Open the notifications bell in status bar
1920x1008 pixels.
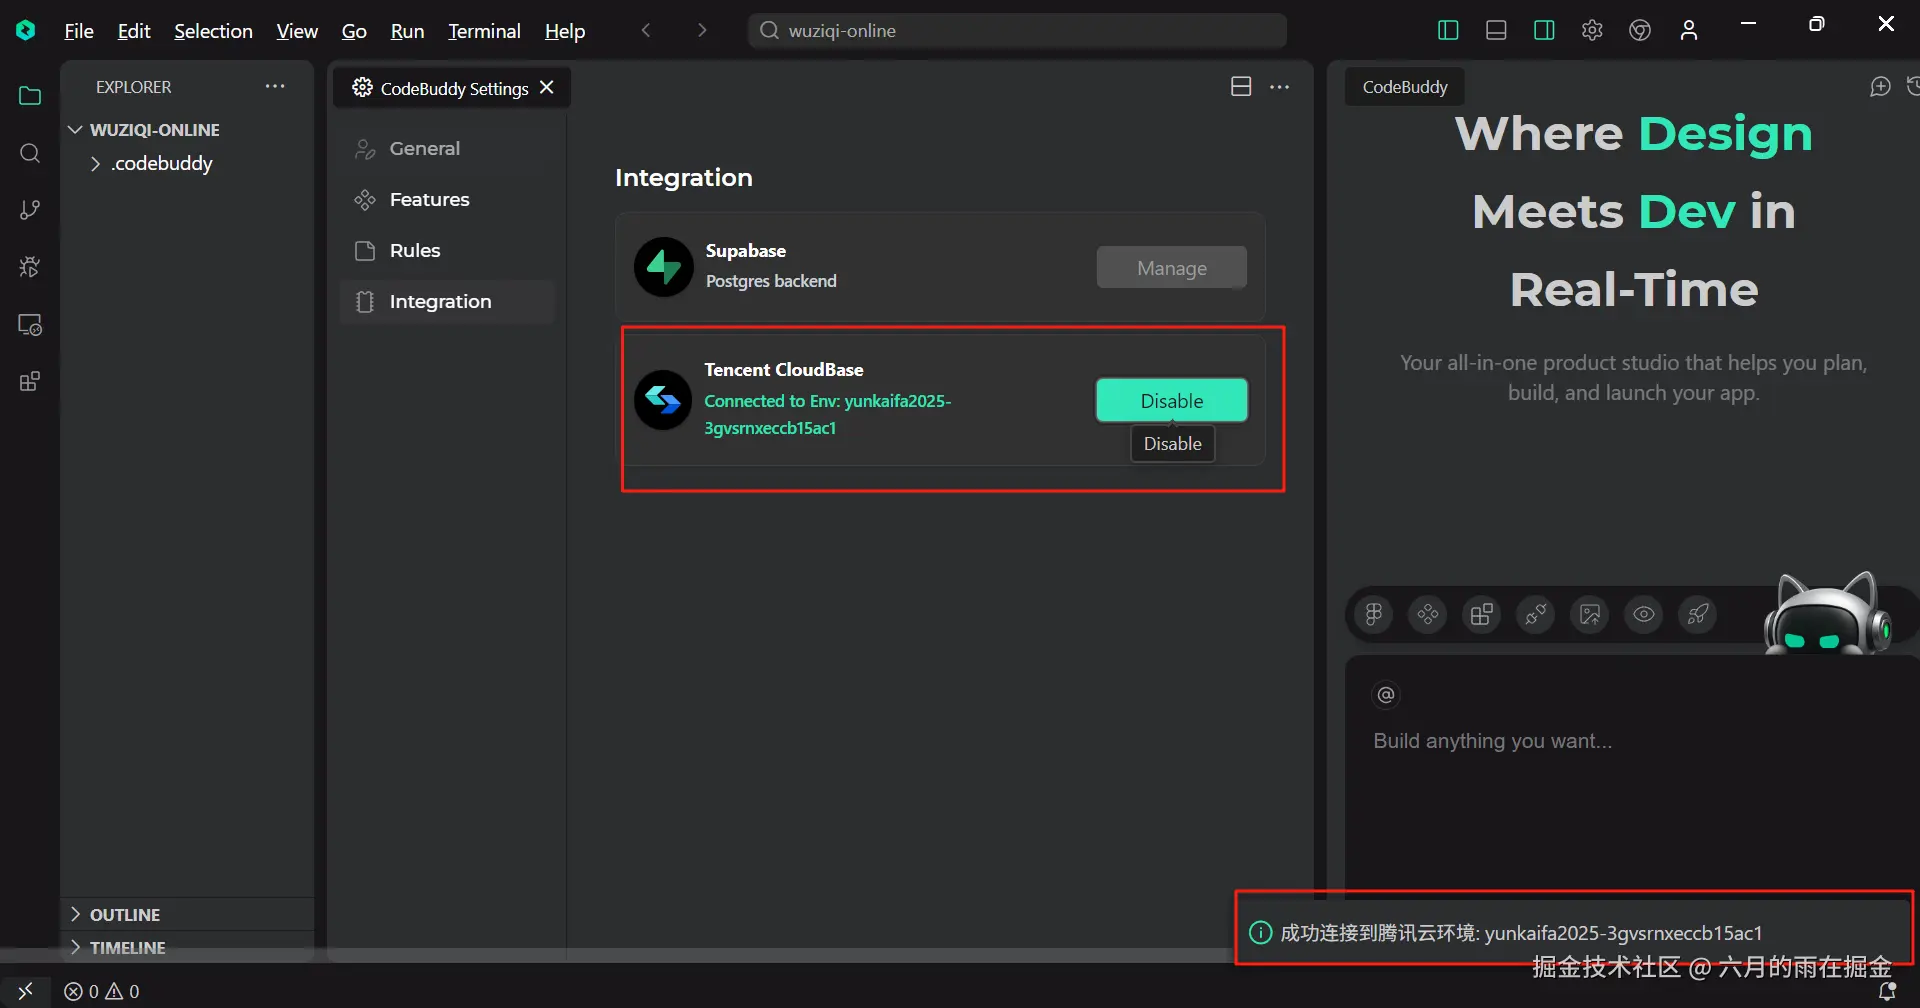[x=1887, y=992]
